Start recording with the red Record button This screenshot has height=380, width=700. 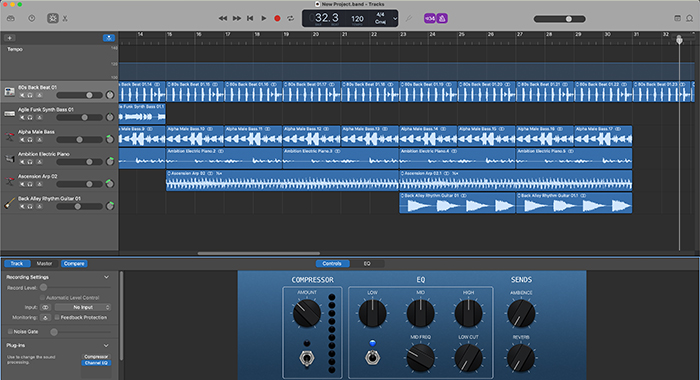pyautogui.click(x=277, y=18)
